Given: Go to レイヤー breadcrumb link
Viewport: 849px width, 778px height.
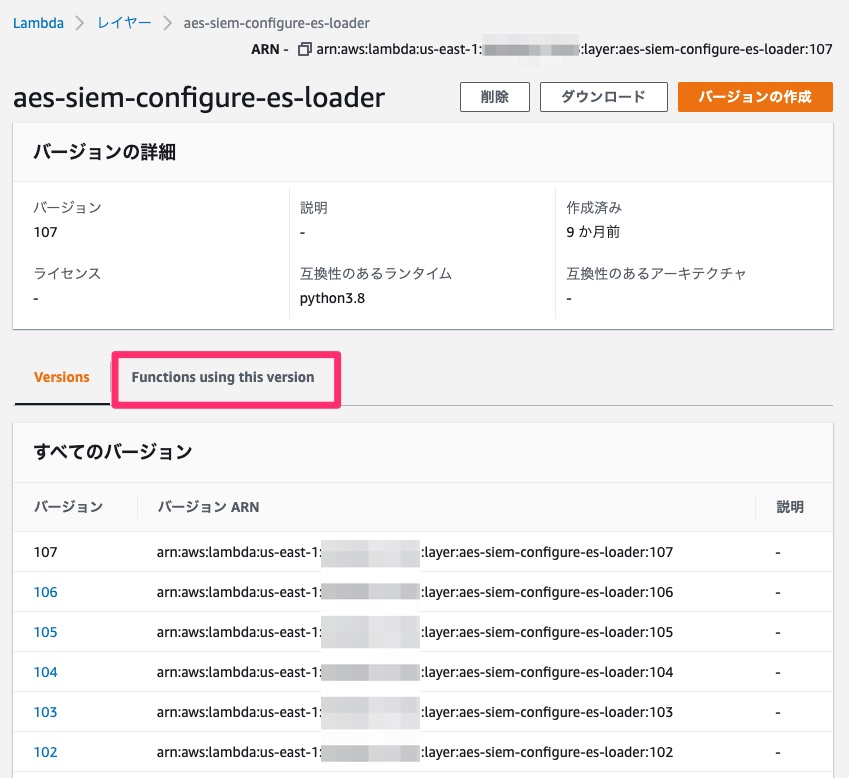Looking at the screenshot, I should click(124, 23).
